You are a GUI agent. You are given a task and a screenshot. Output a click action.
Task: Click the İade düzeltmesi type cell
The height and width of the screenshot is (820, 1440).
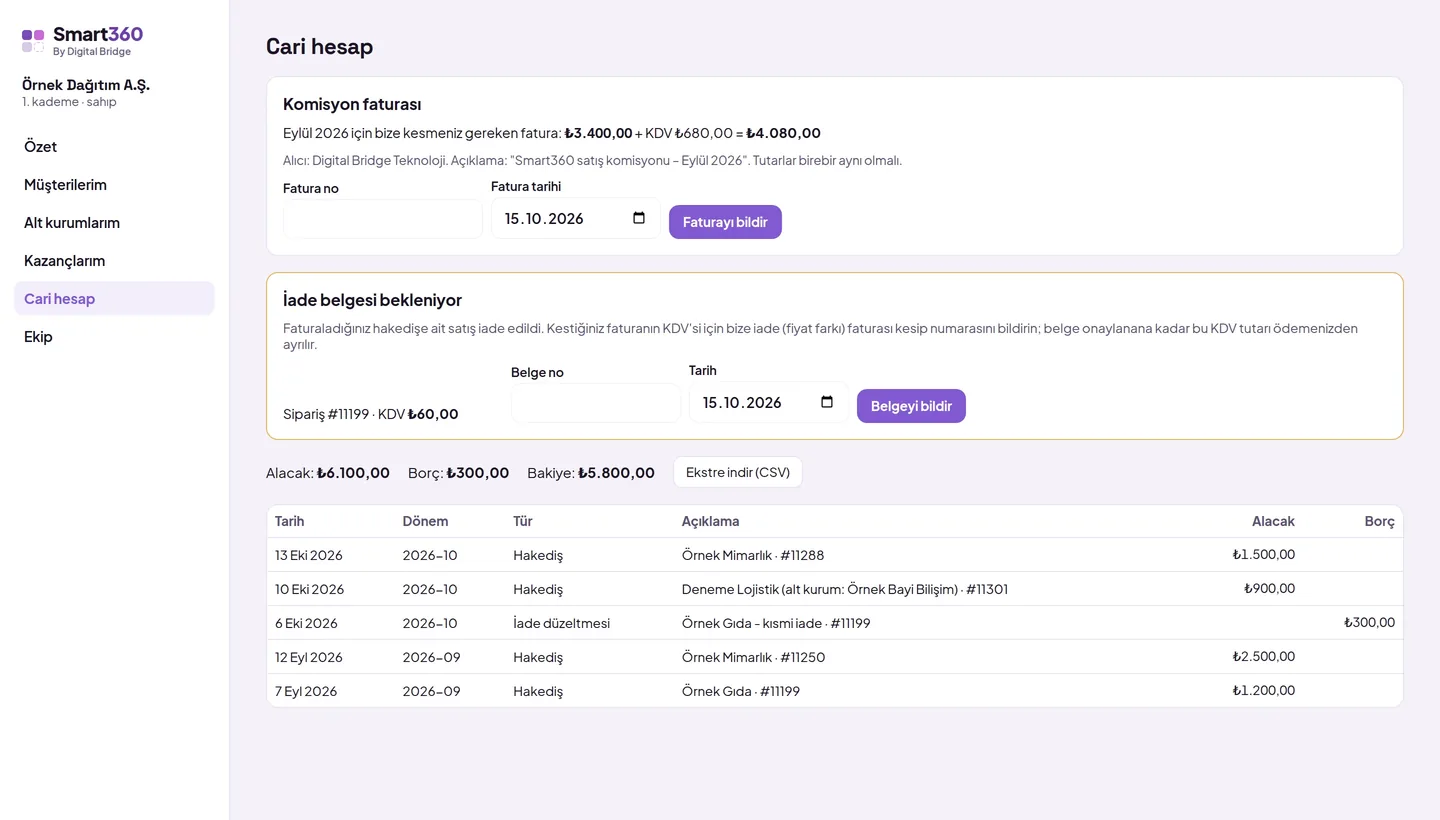click(x=562, y=623)
